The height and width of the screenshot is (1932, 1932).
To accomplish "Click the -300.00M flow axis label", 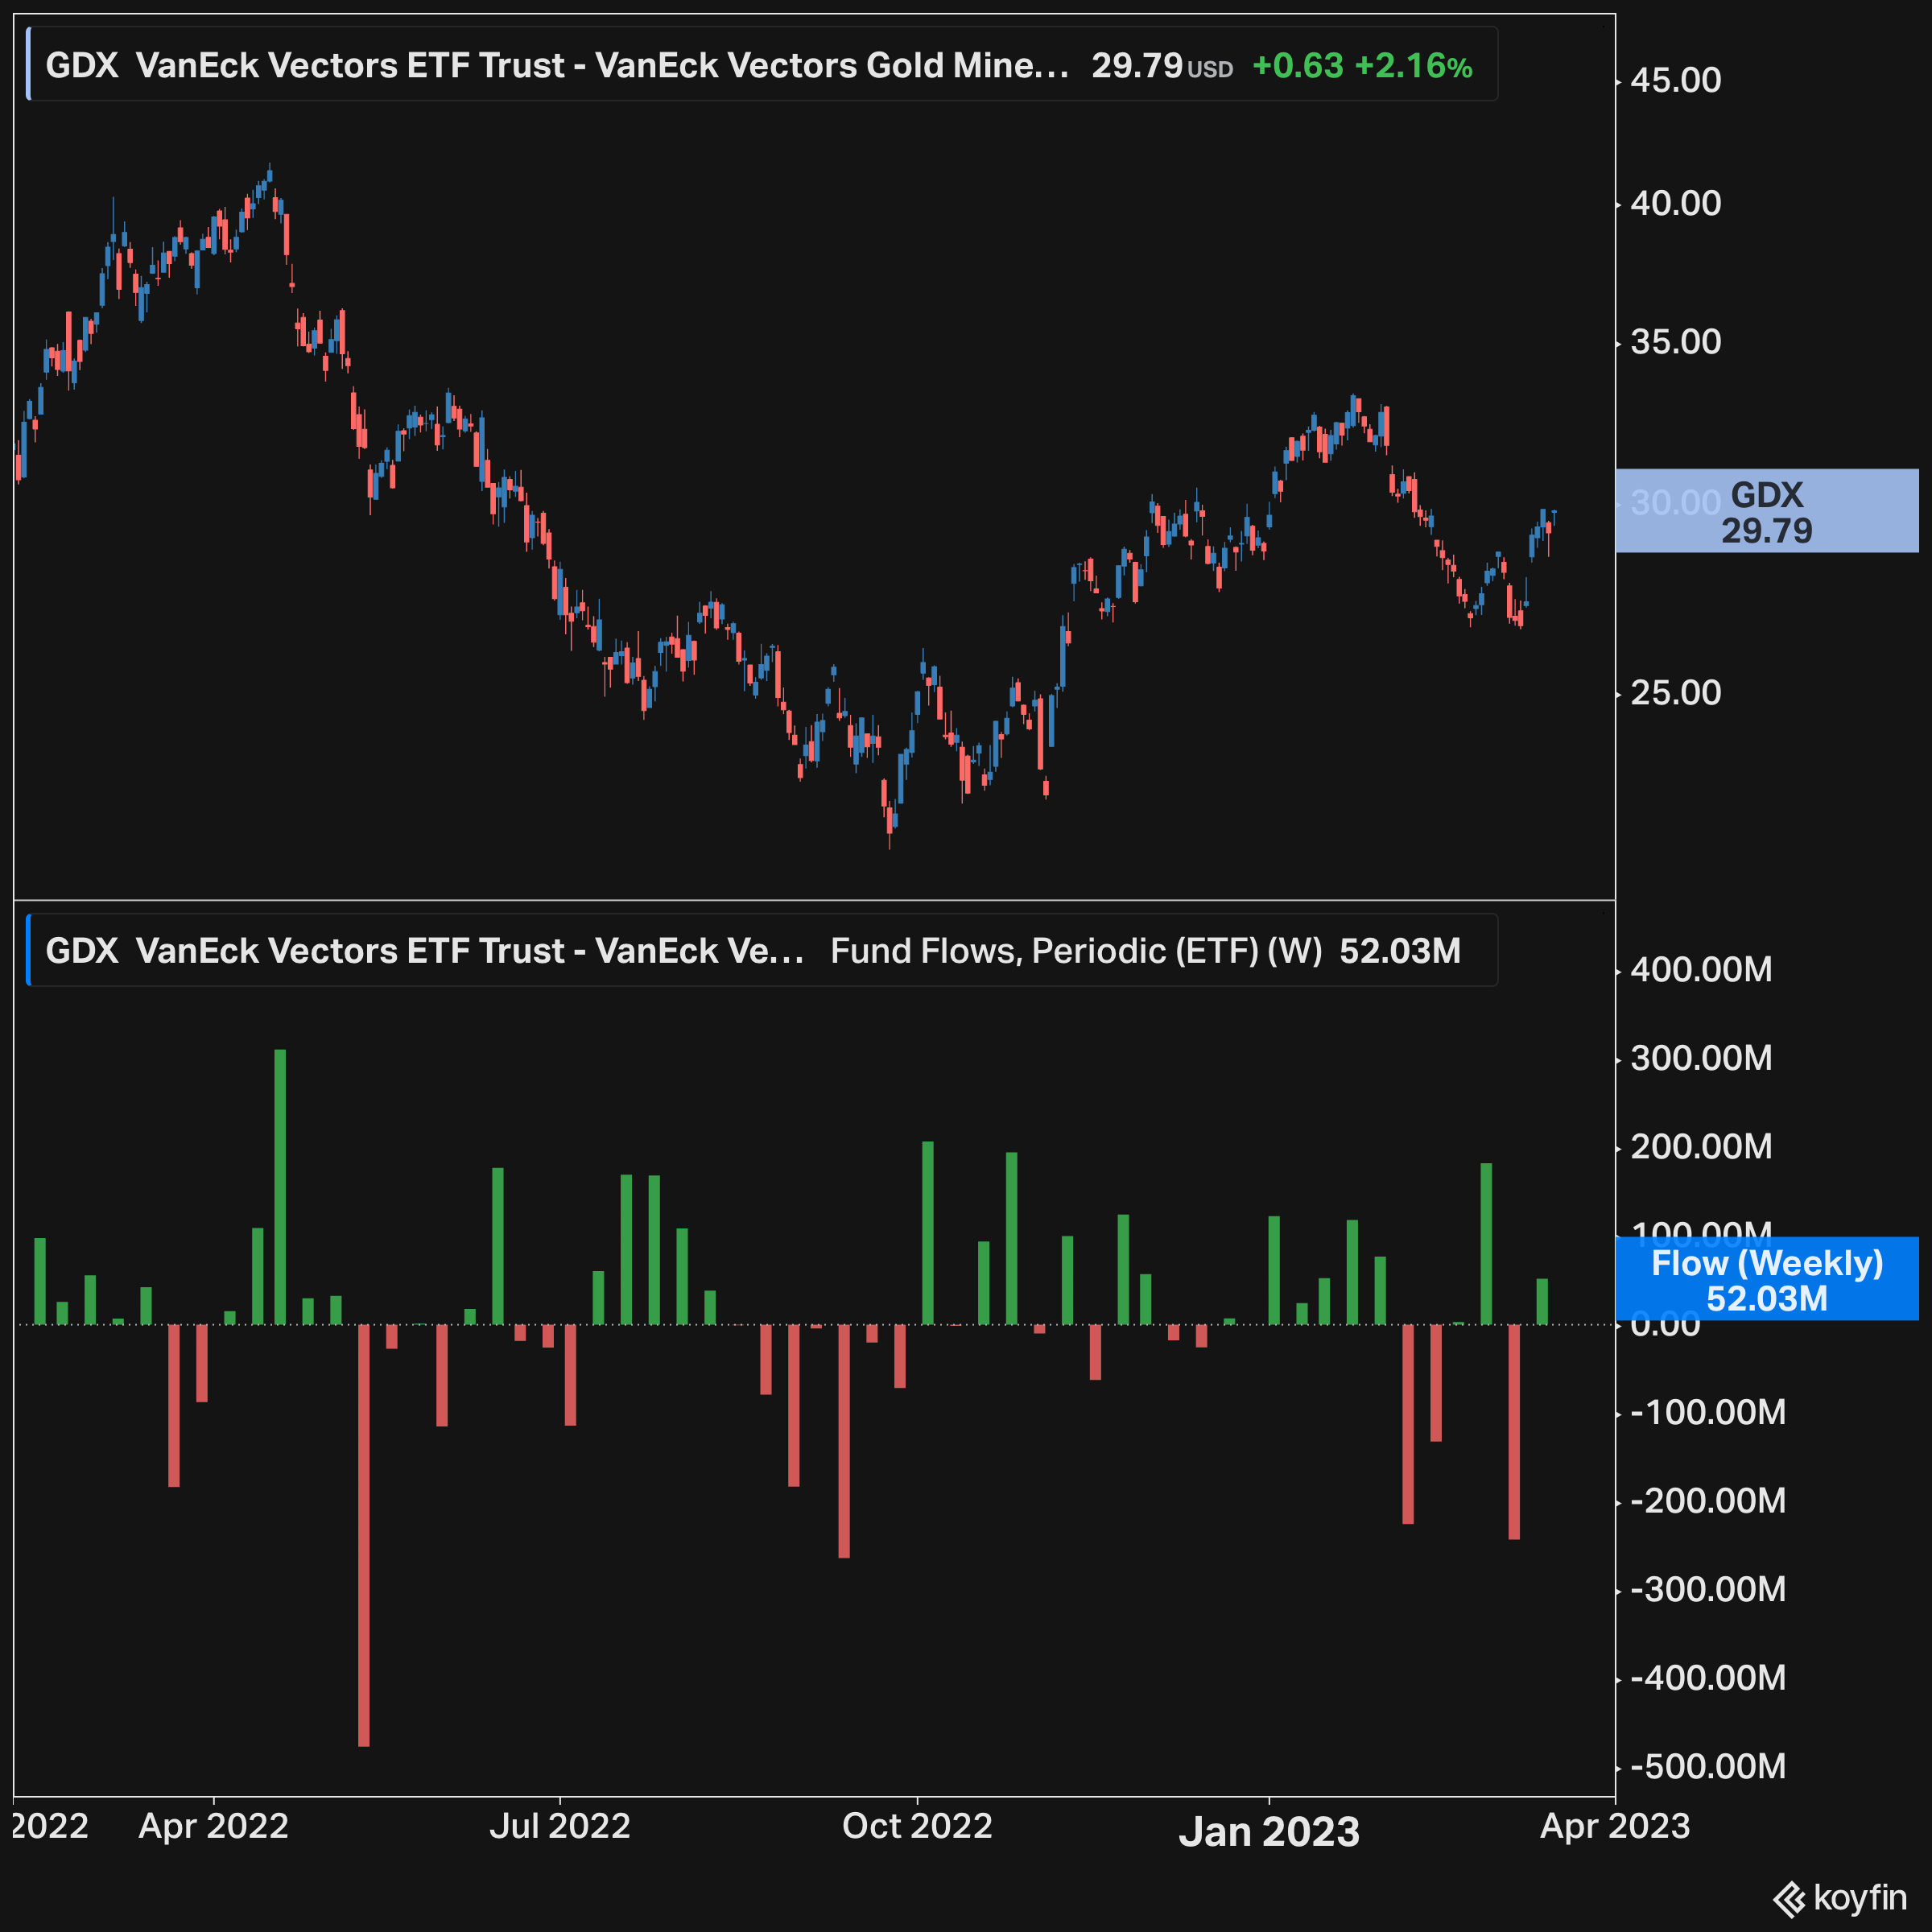I will coord(1708,1589).
